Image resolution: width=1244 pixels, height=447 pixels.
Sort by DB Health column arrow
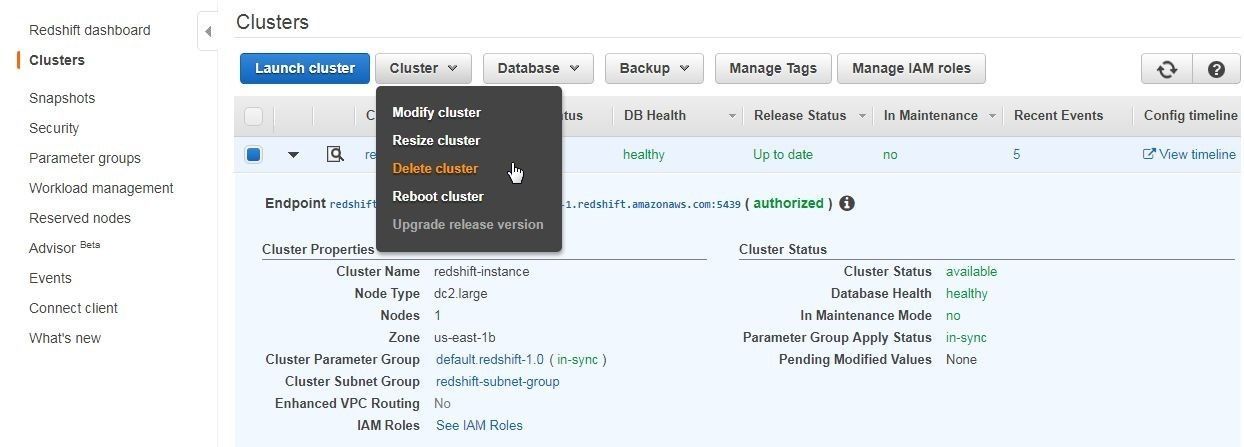[732, 116]
